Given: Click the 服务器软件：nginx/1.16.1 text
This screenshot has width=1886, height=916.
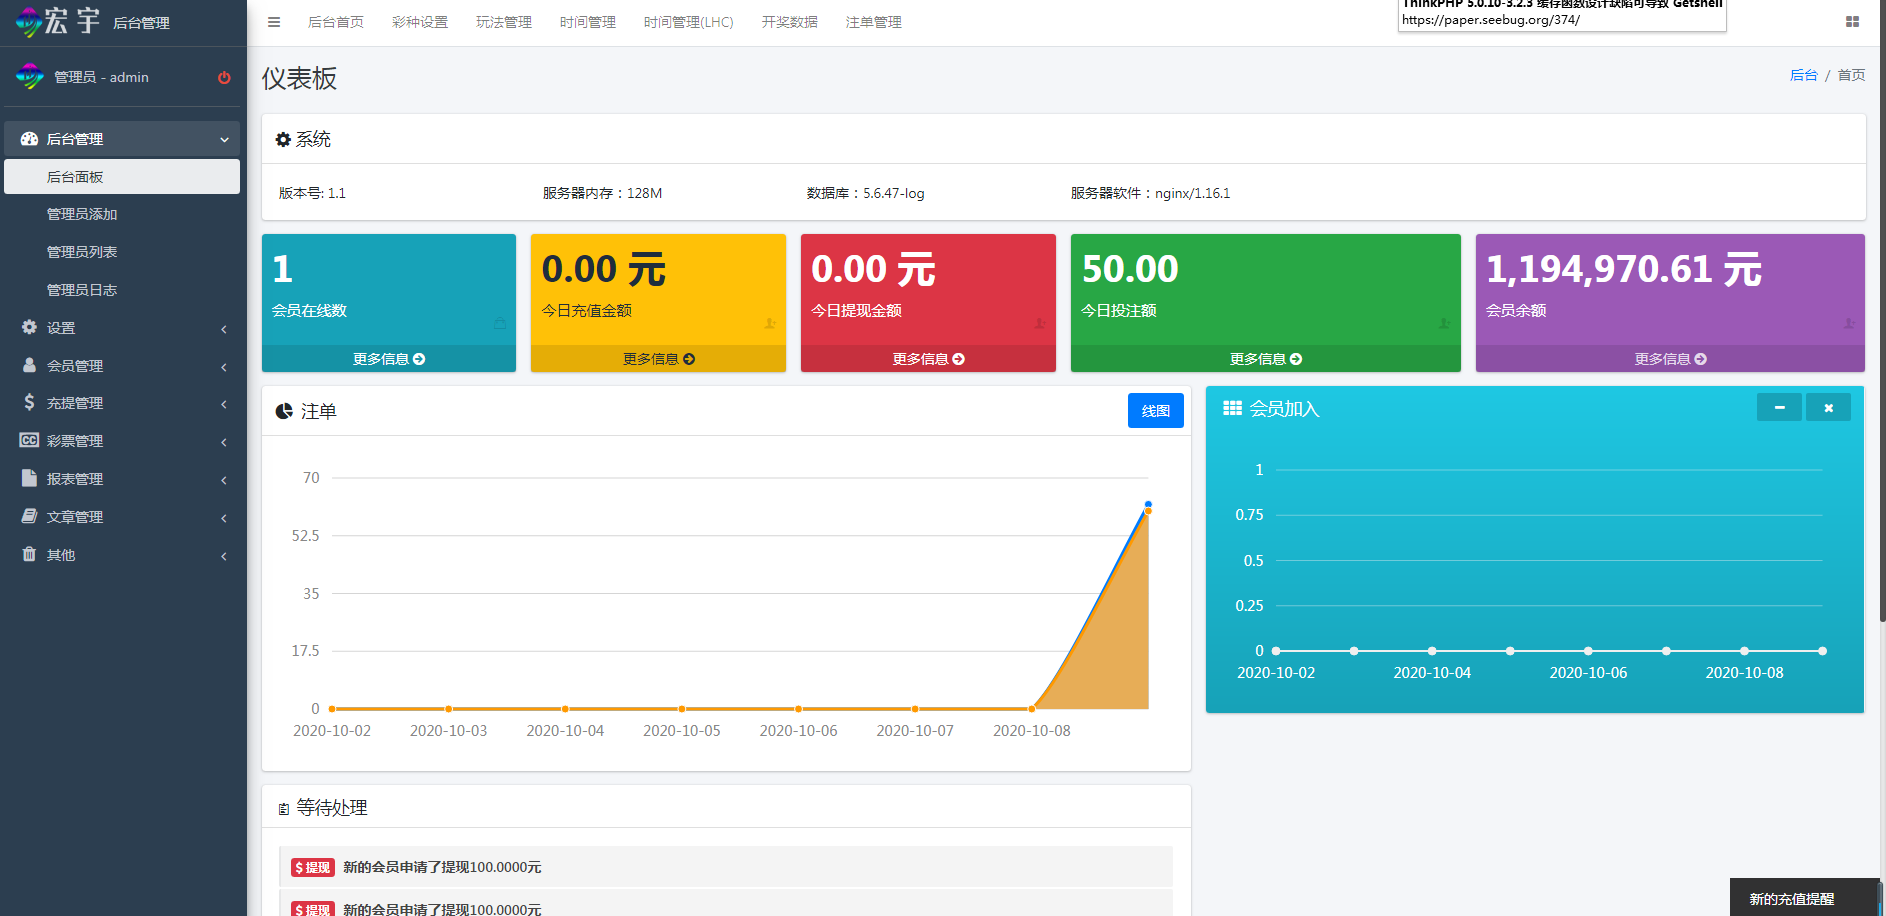Looking at the screenshot, I should coord(1150,193).
